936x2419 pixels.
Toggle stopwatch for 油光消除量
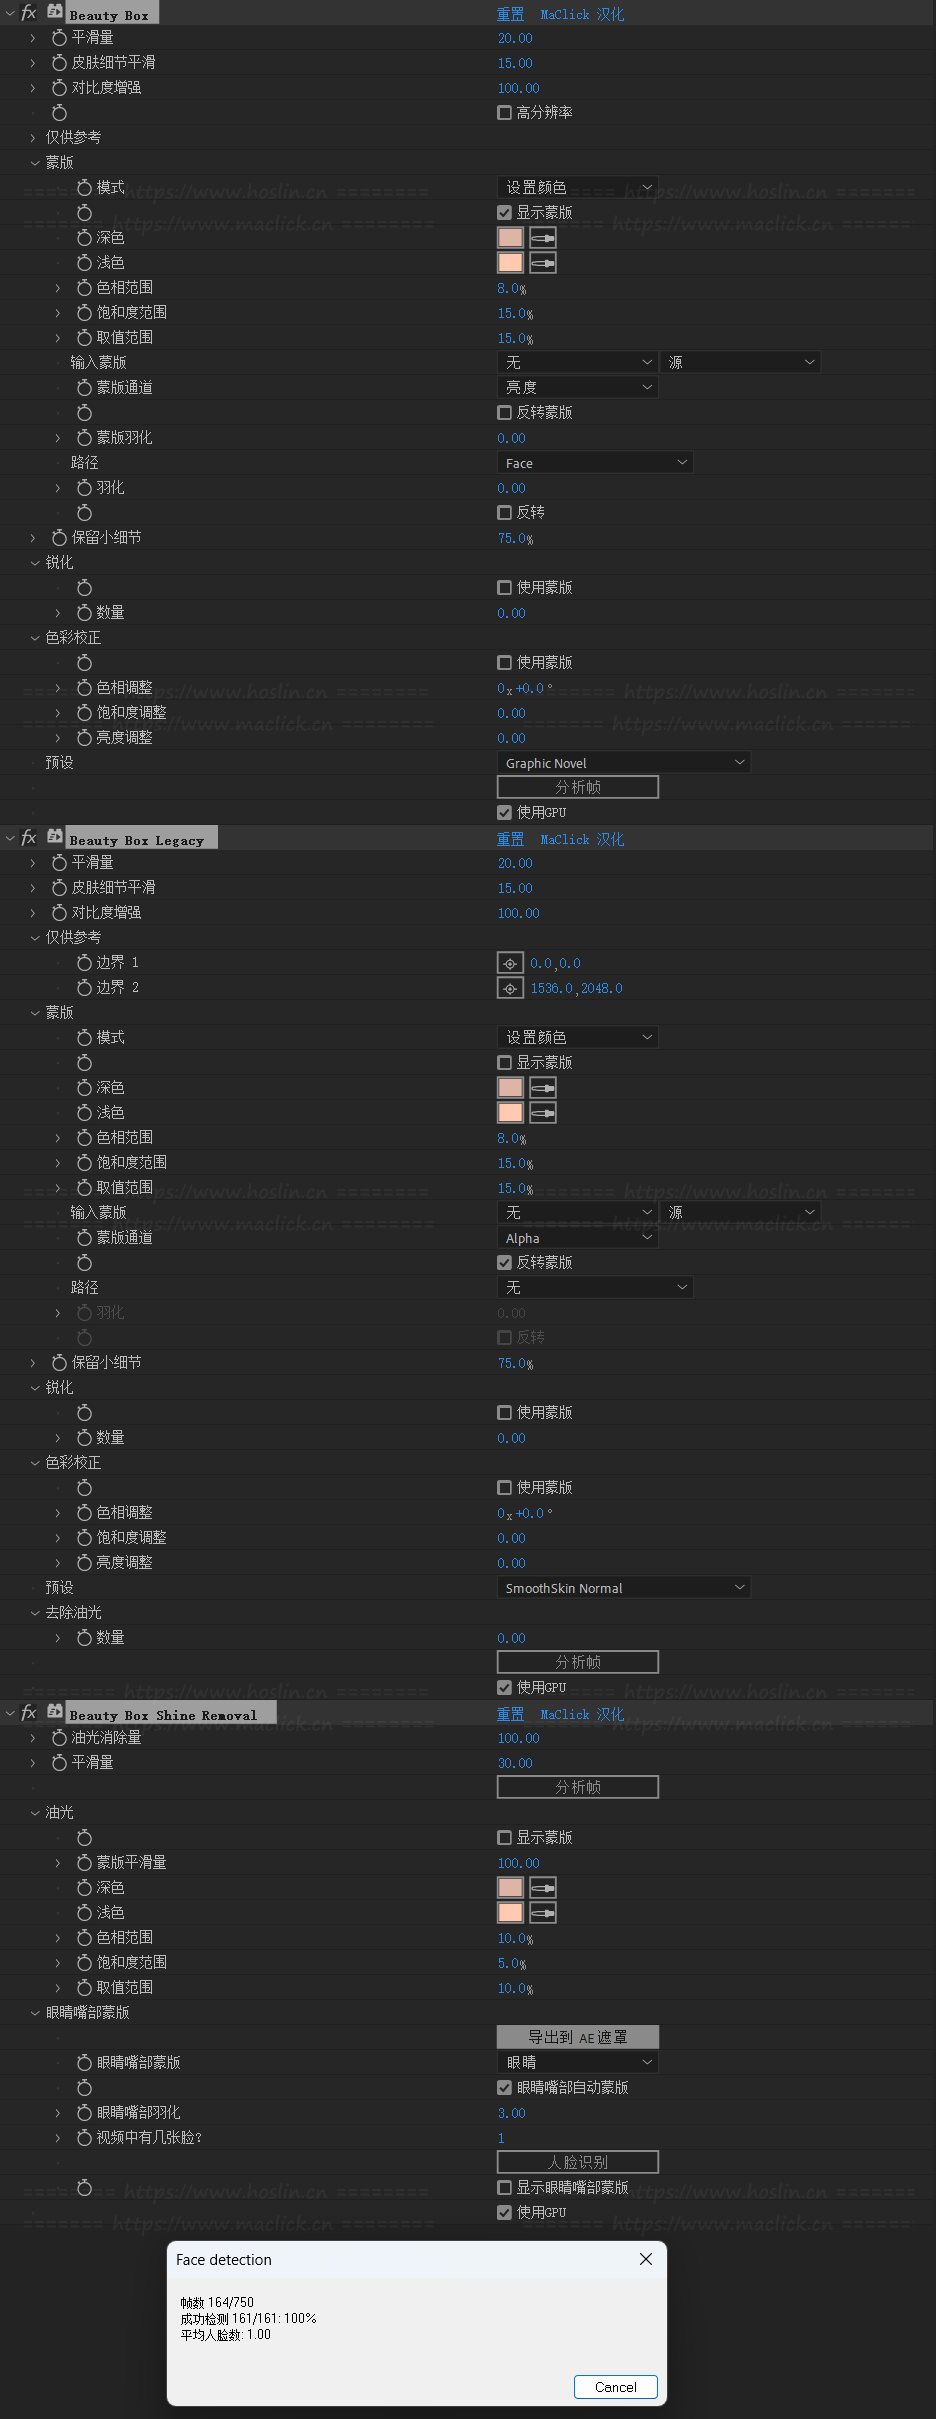pyautogui.click(x=59, y=1738)
